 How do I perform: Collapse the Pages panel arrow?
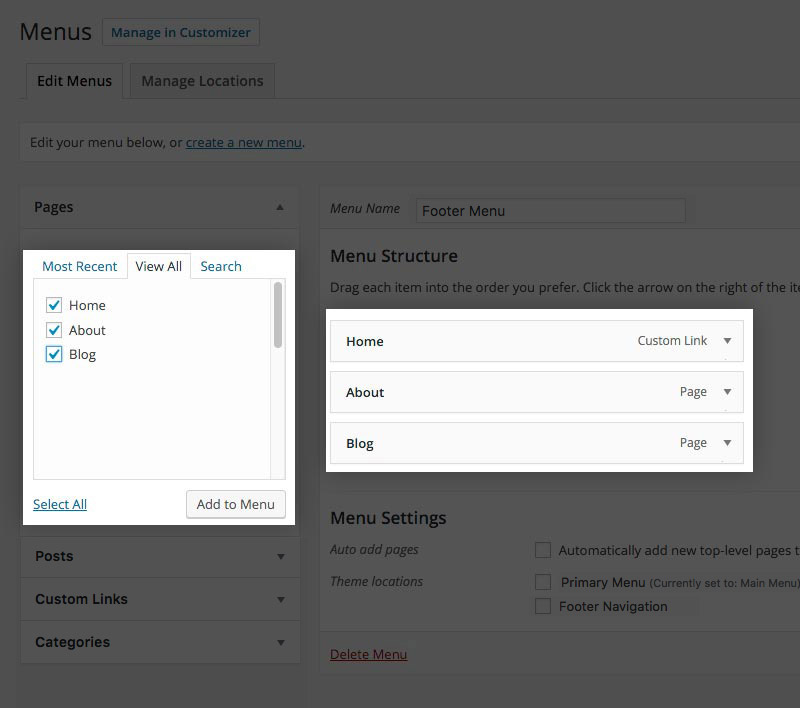[280, 207]
